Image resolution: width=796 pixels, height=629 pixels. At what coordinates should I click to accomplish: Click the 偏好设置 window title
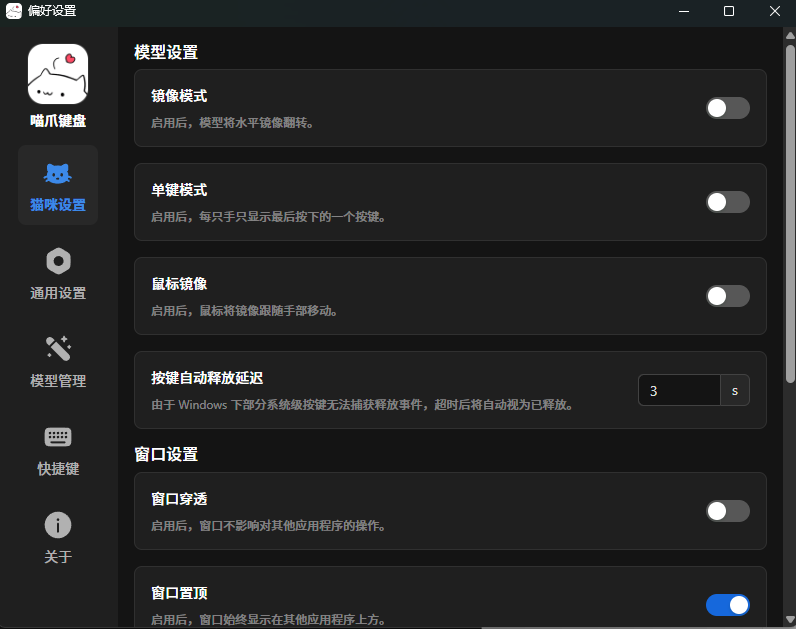52,11
